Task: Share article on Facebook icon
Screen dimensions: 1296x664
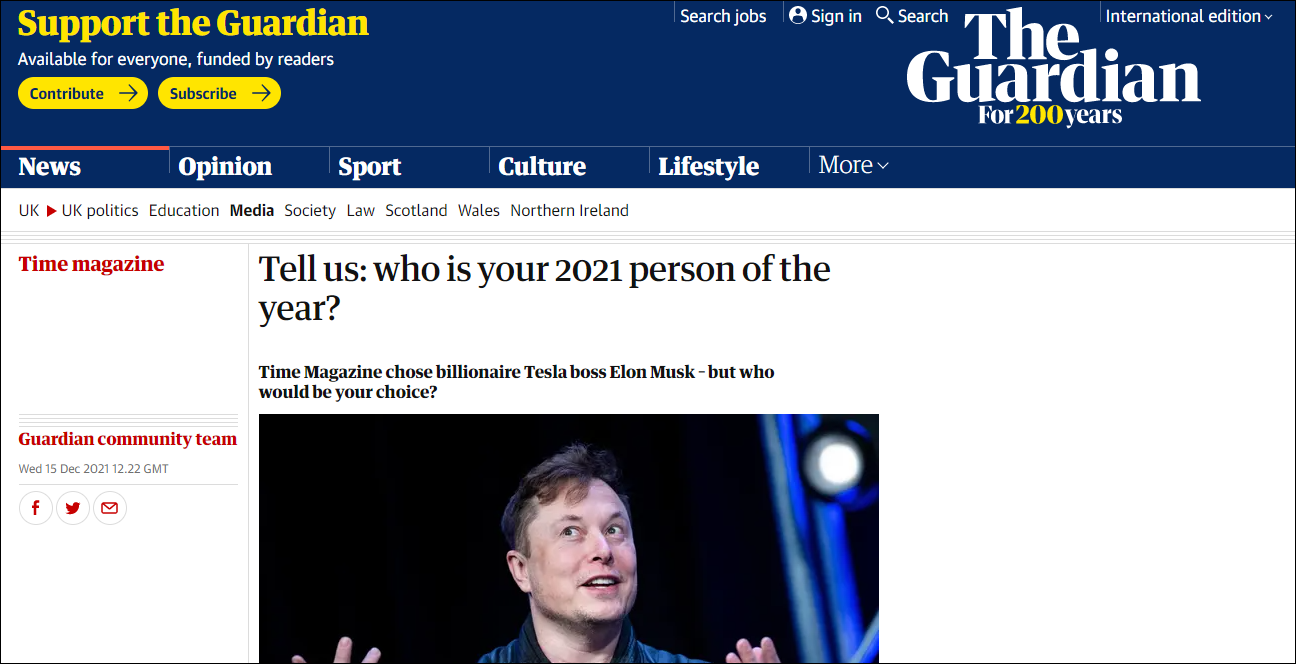Action: click(x=35, y=508)
